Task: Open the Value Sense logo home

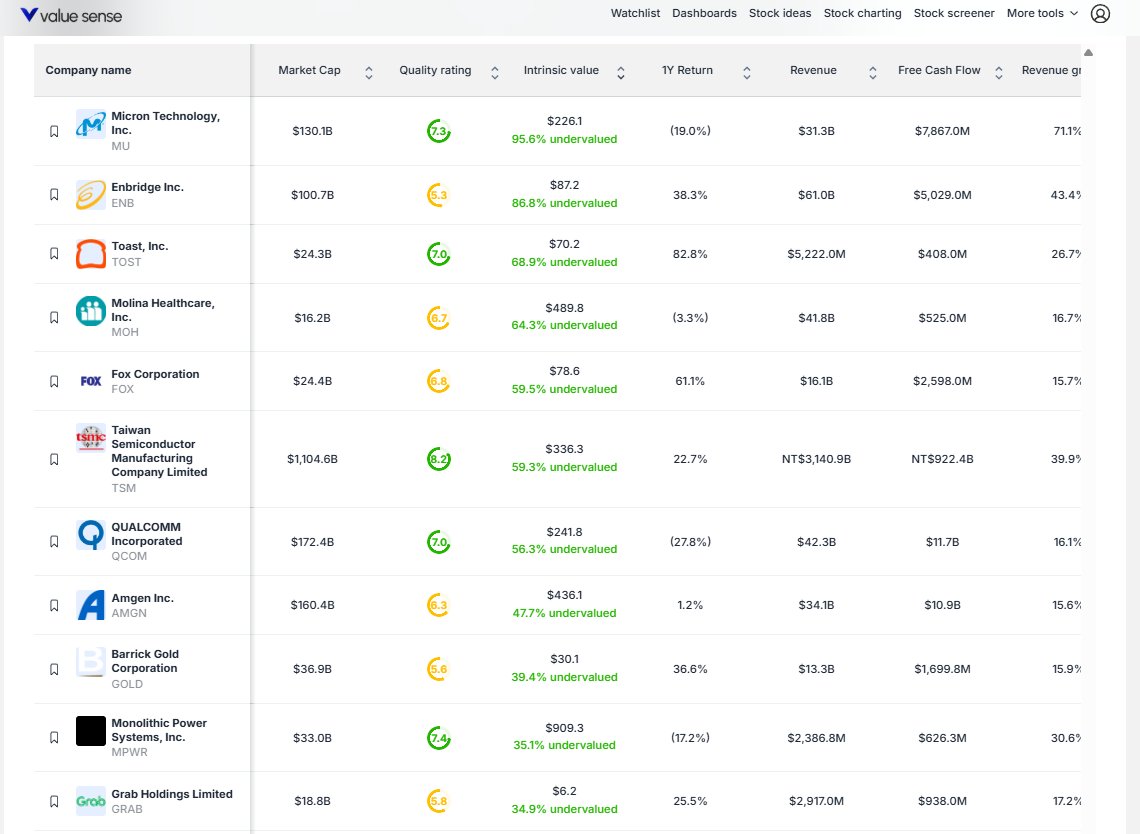Action: tap(71, 15)
